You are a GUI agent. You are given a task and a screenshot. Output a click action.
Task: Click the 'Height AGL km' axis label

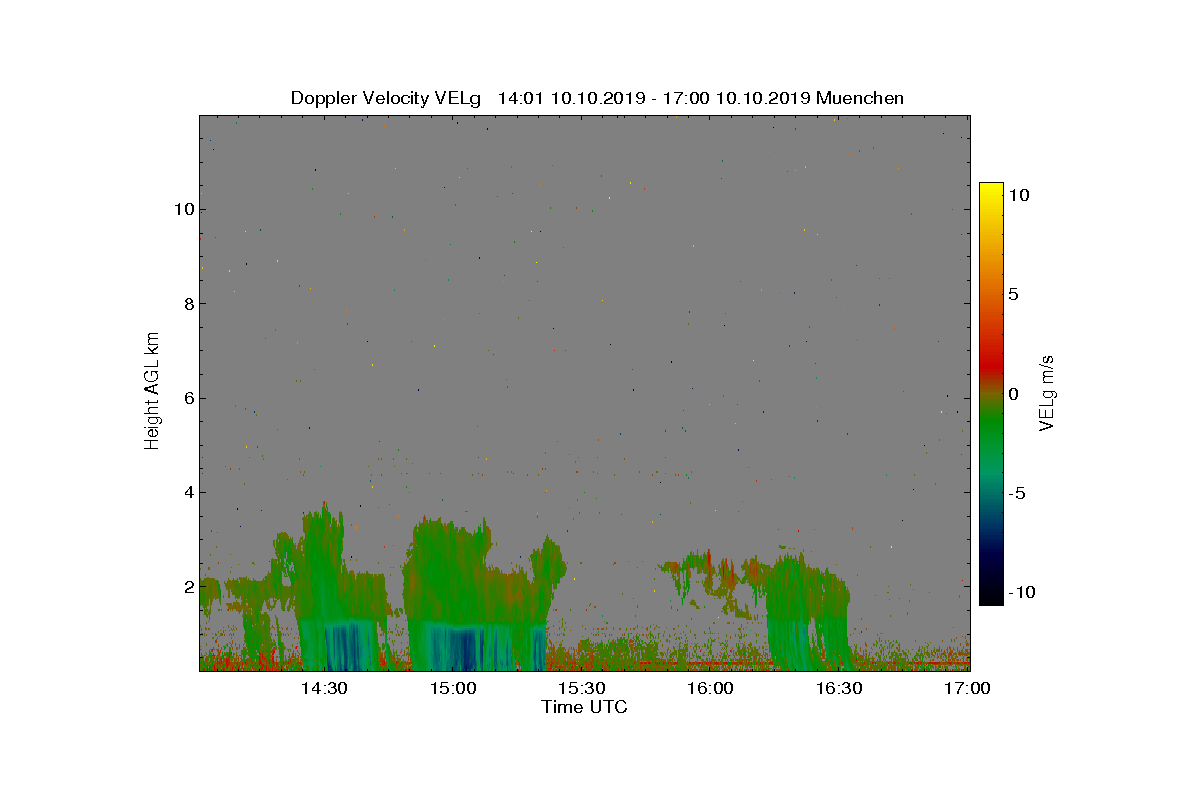tap(153, 391)
